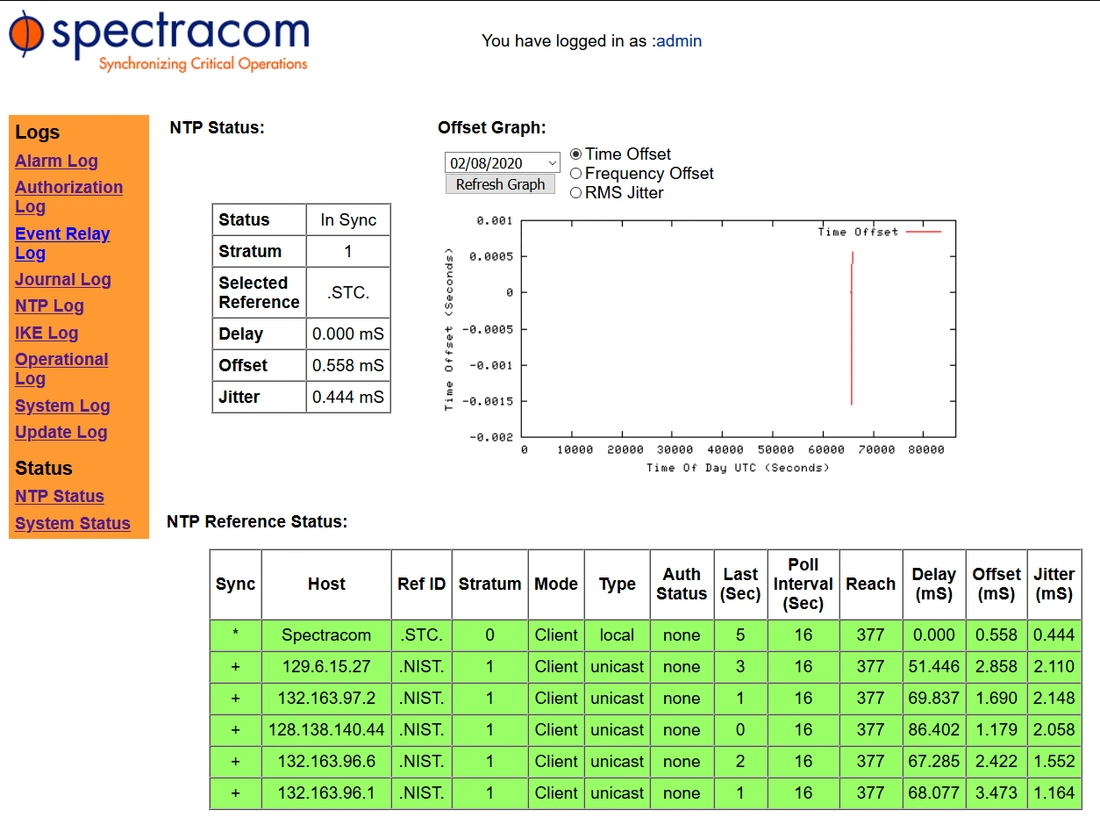The height and width of the screenshot is (832, 1100).
Task: Open the Update Log link
Action: [61, 433]
